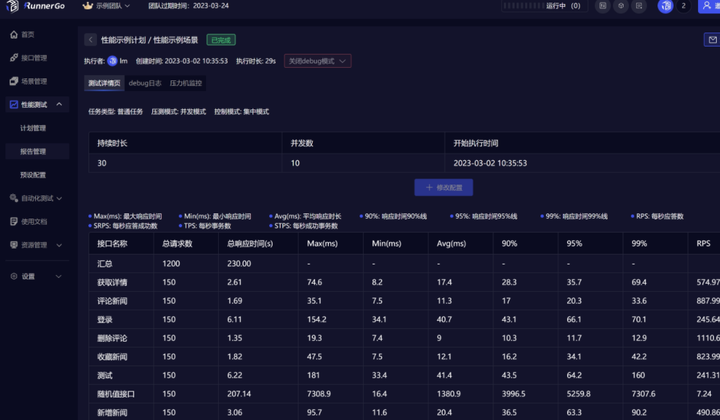Switch to the debug日志 tab
Screen dimensions: 720x420
pyautogui.click(x=145, y=83)
